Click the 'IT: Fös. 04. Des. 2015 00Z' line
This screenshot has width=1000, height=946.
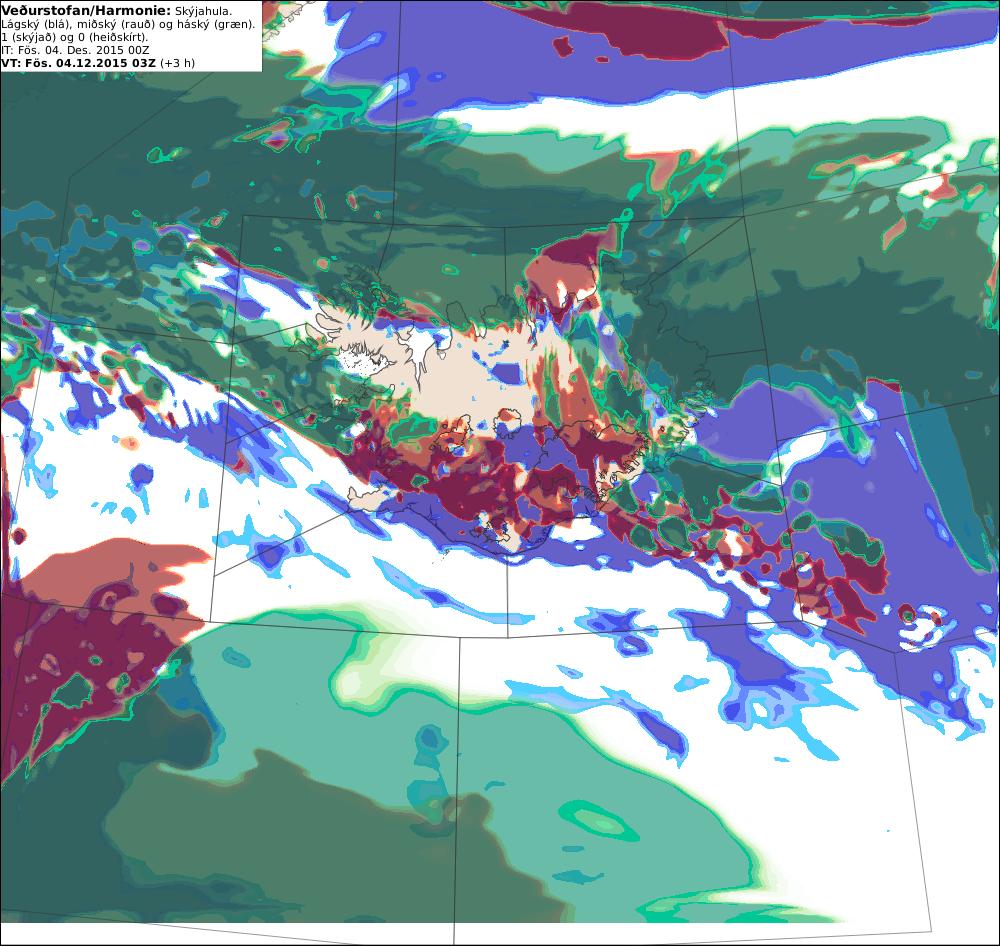75,50
